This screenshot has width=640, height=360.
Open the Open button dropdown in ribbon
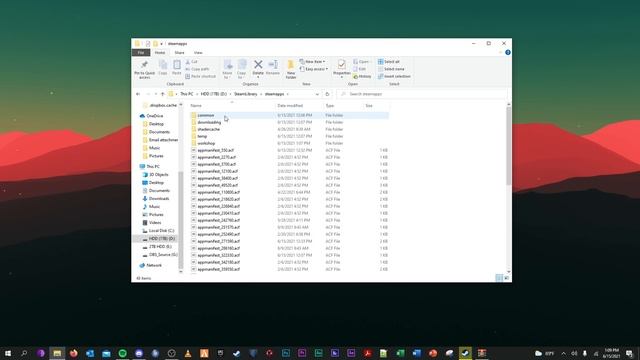362,62
